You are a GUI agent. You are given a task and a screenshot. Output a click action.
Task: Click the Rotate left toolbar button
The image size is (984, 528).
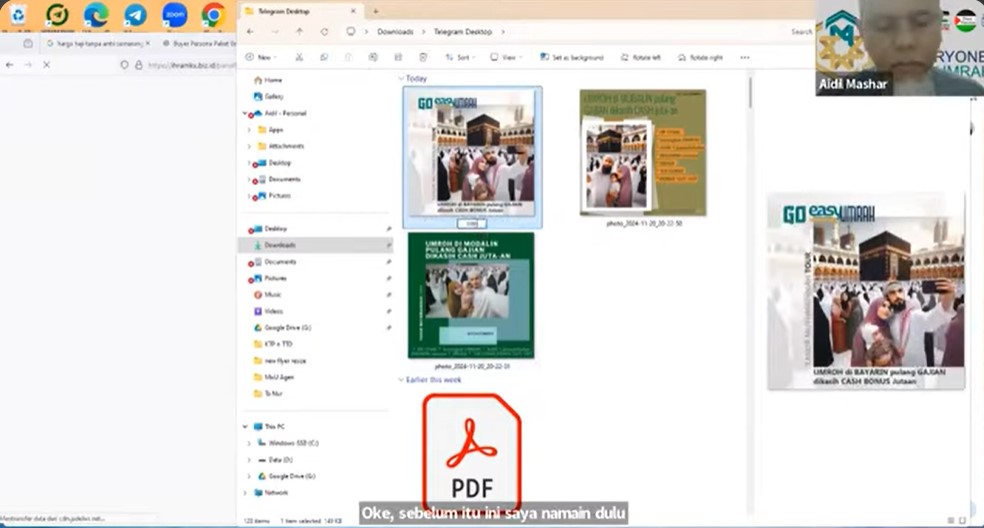640,57
